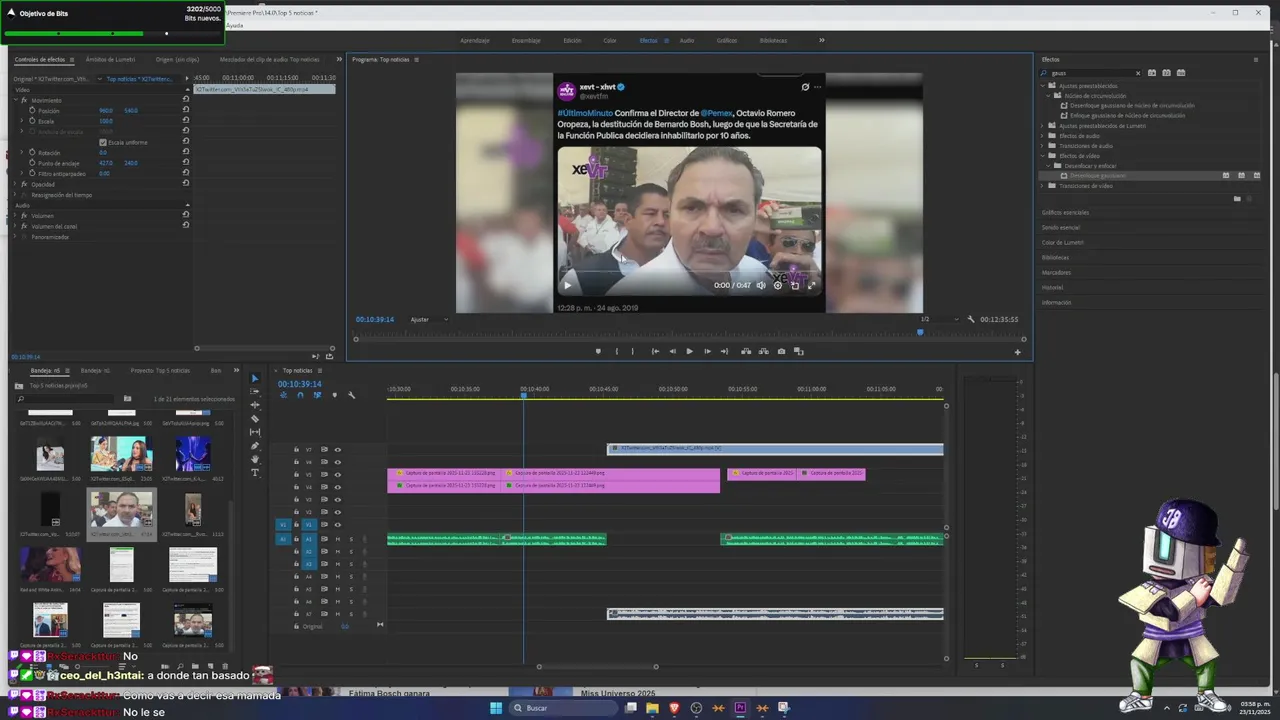Toggle sync lock on track V3

coord(324,499)
